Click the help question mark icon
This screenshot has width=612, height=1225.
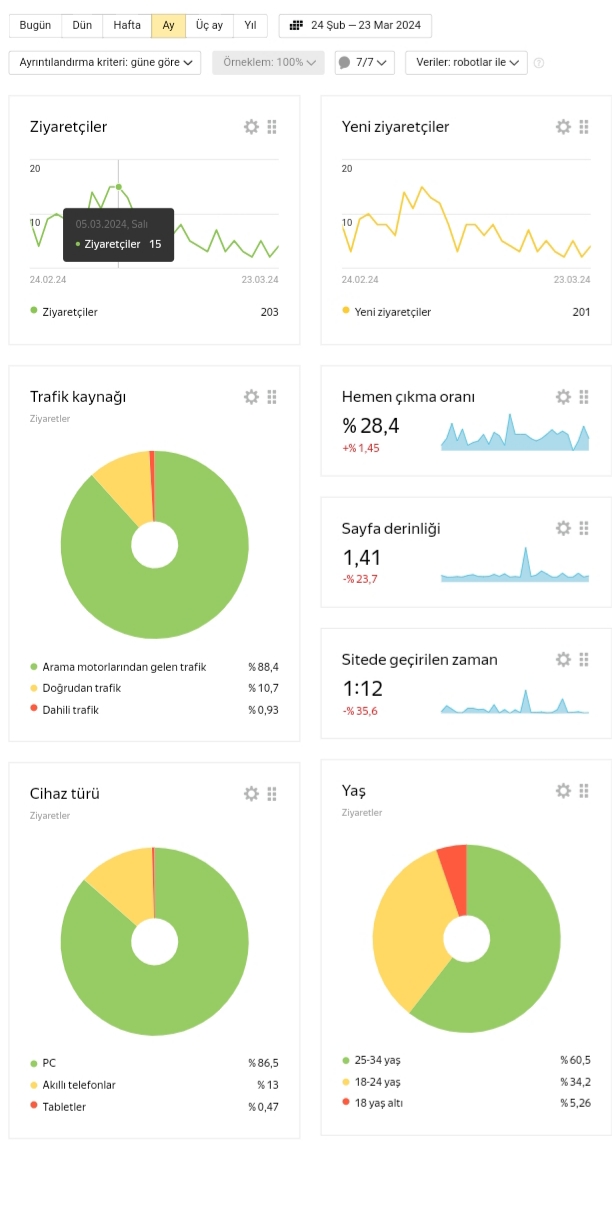pyautogui.click(x=539, y=63)
